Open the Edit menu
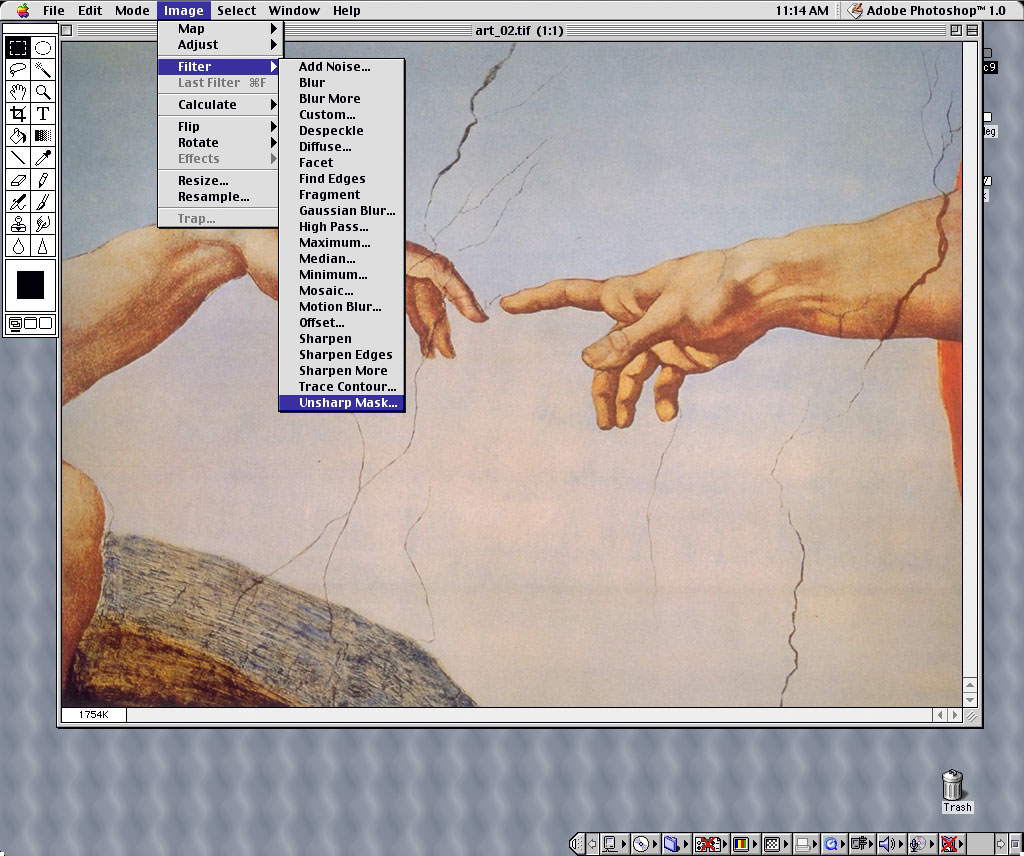The height and width of the screenshot is (856, 1024). (x=90, y=10)
